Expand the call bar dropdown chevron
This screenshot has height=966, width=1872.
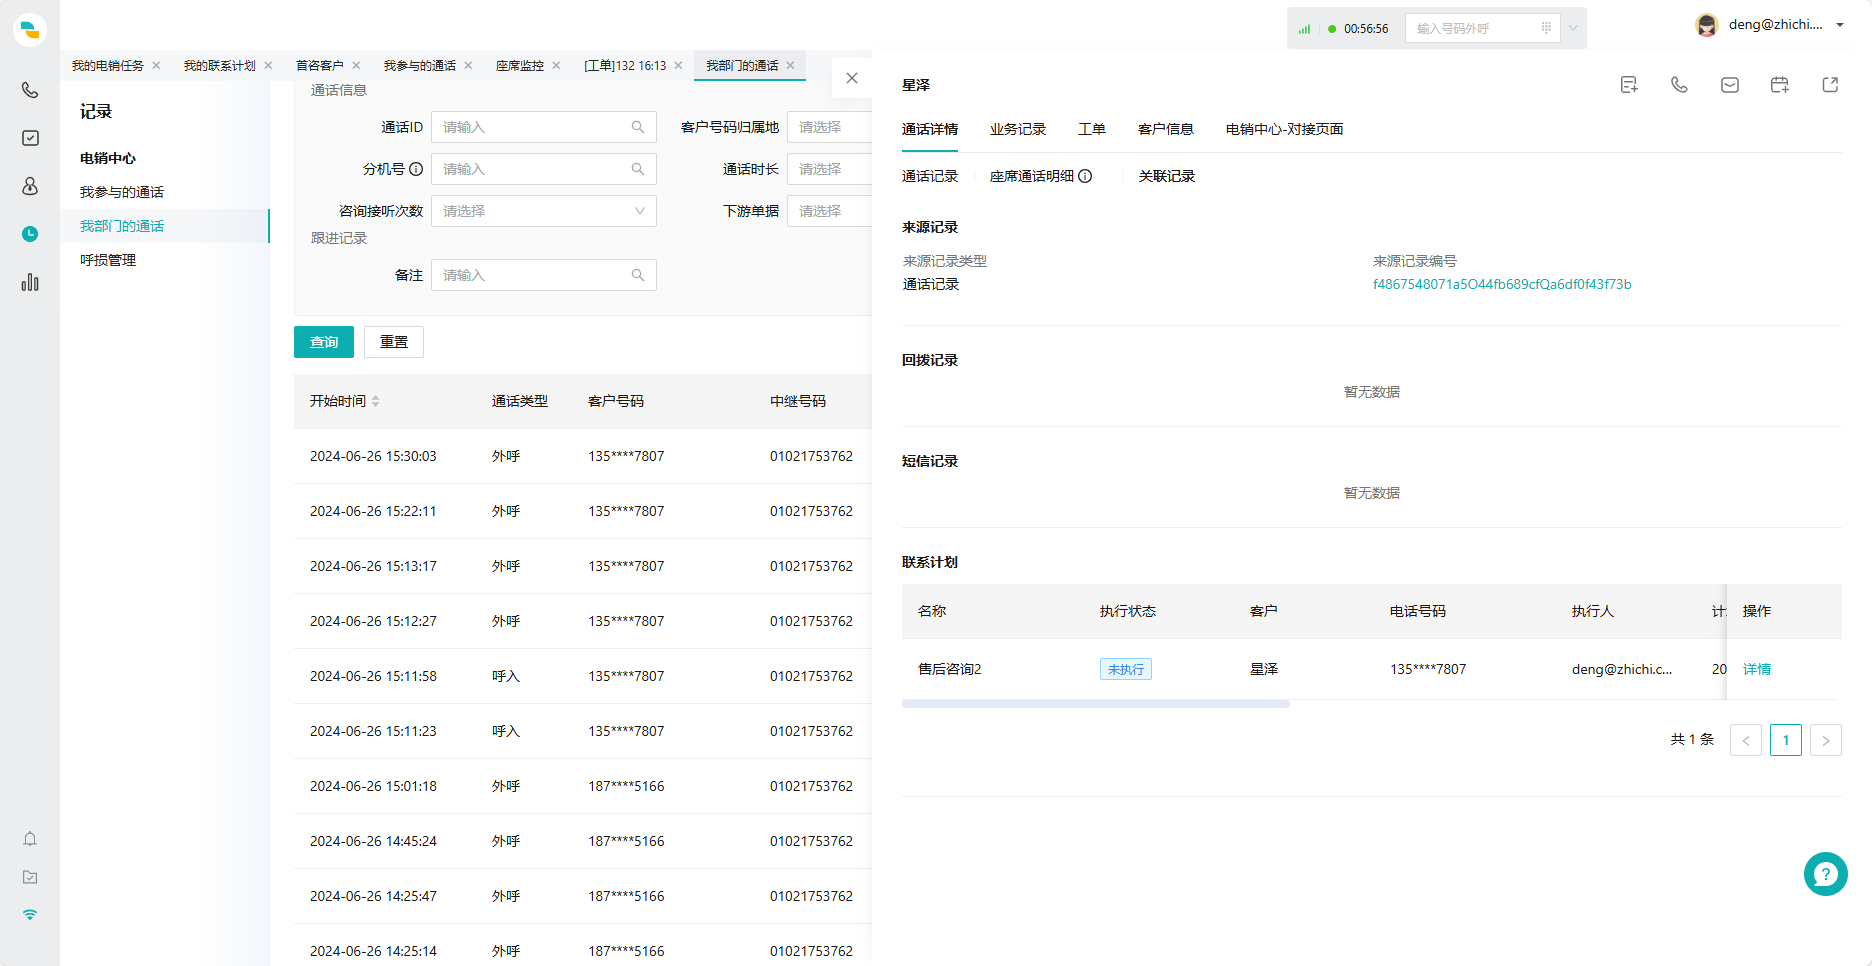pyautogui.click(x=1573, y=28)
